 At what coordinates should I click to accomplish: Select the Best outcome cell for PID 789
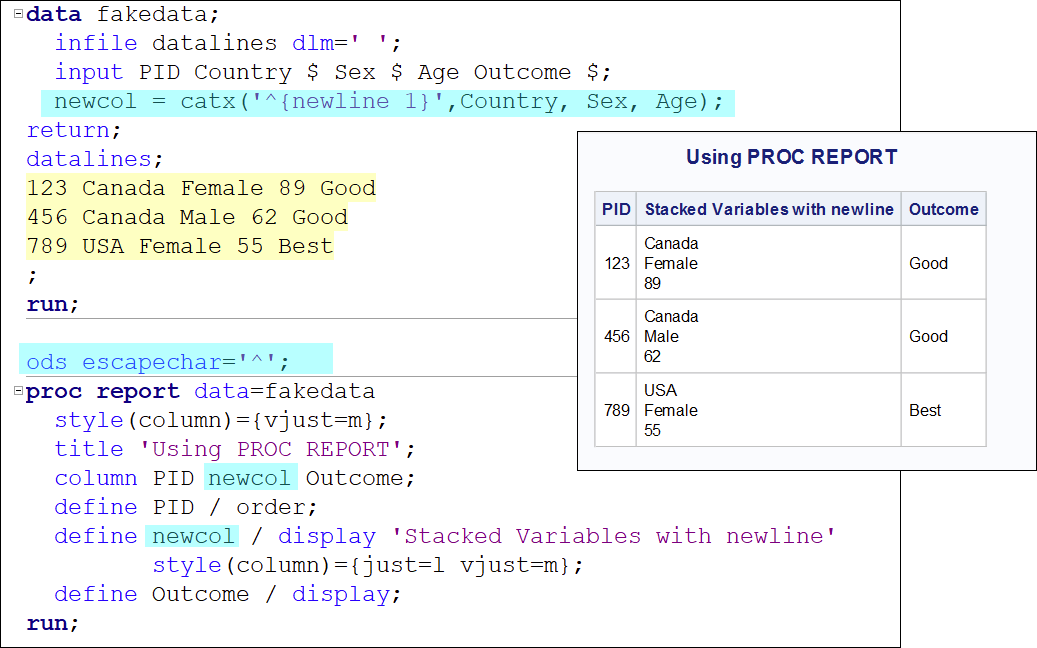924,410
